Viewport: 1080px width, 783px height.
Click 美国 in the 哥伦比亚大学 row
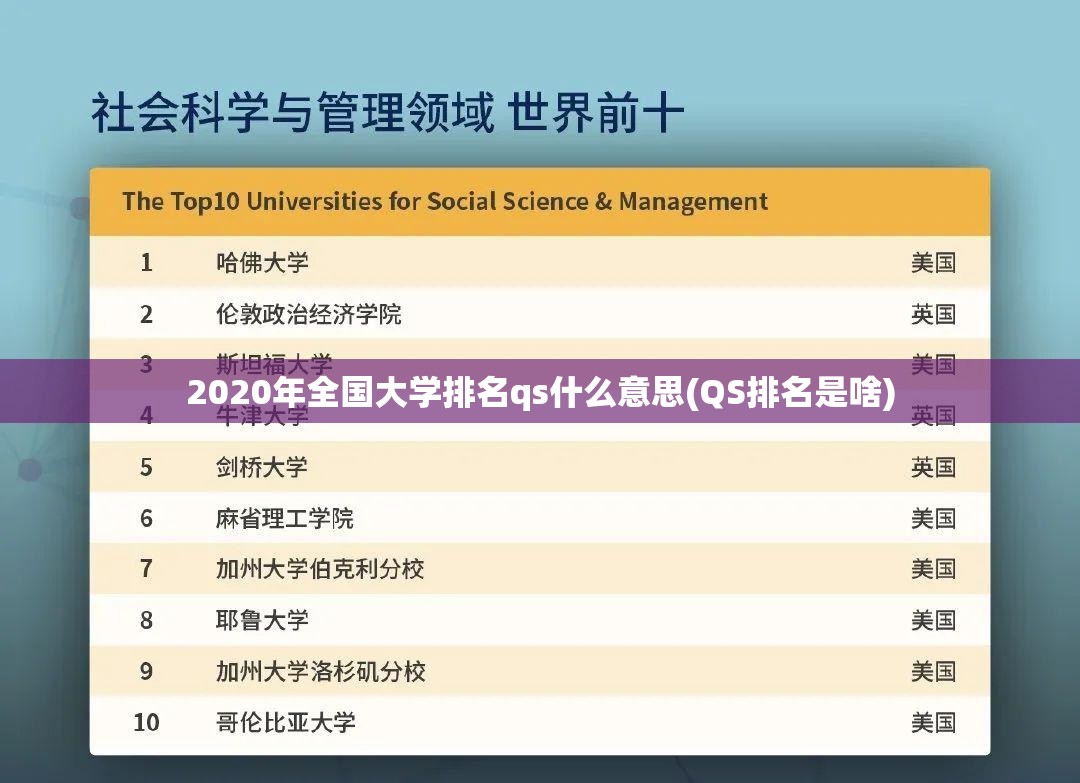click(x=933, y=722)
